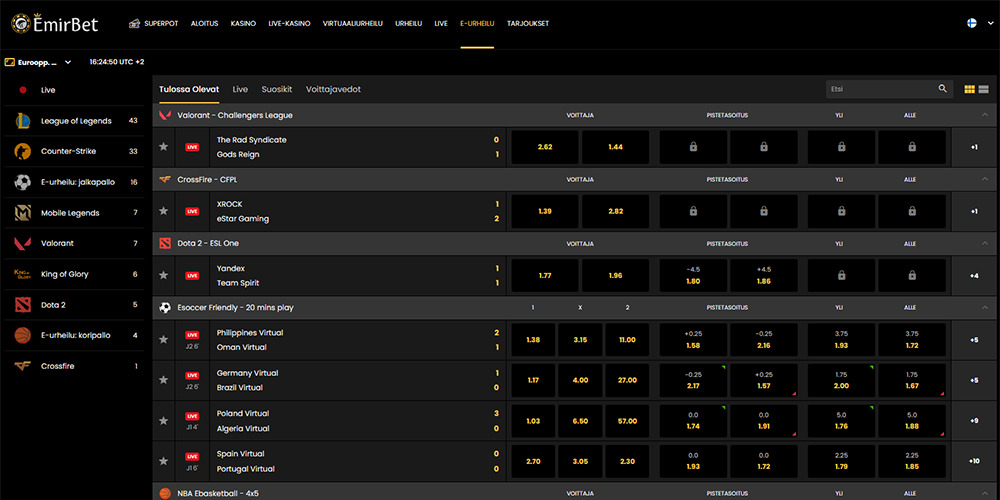Click the Etsi search input field
The height and width of the screenshot is (500, 1000).
click(880, 89)
